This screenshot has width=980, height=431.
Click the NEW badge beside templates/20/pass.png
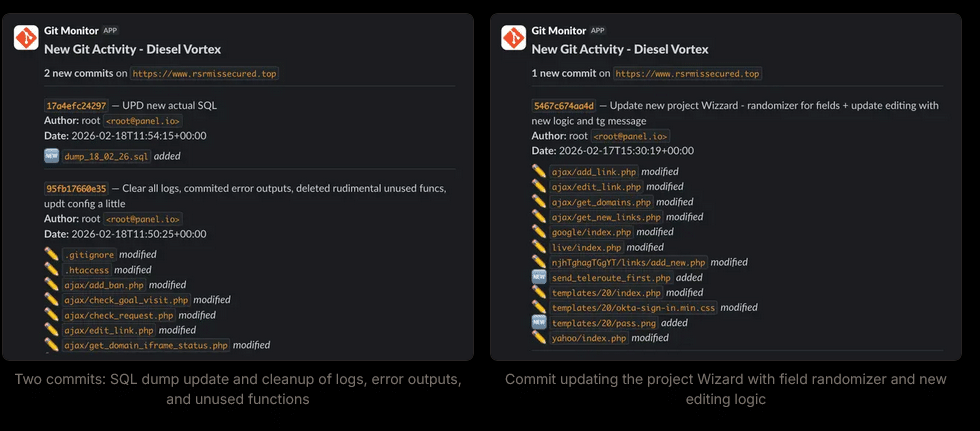(539, 323)
